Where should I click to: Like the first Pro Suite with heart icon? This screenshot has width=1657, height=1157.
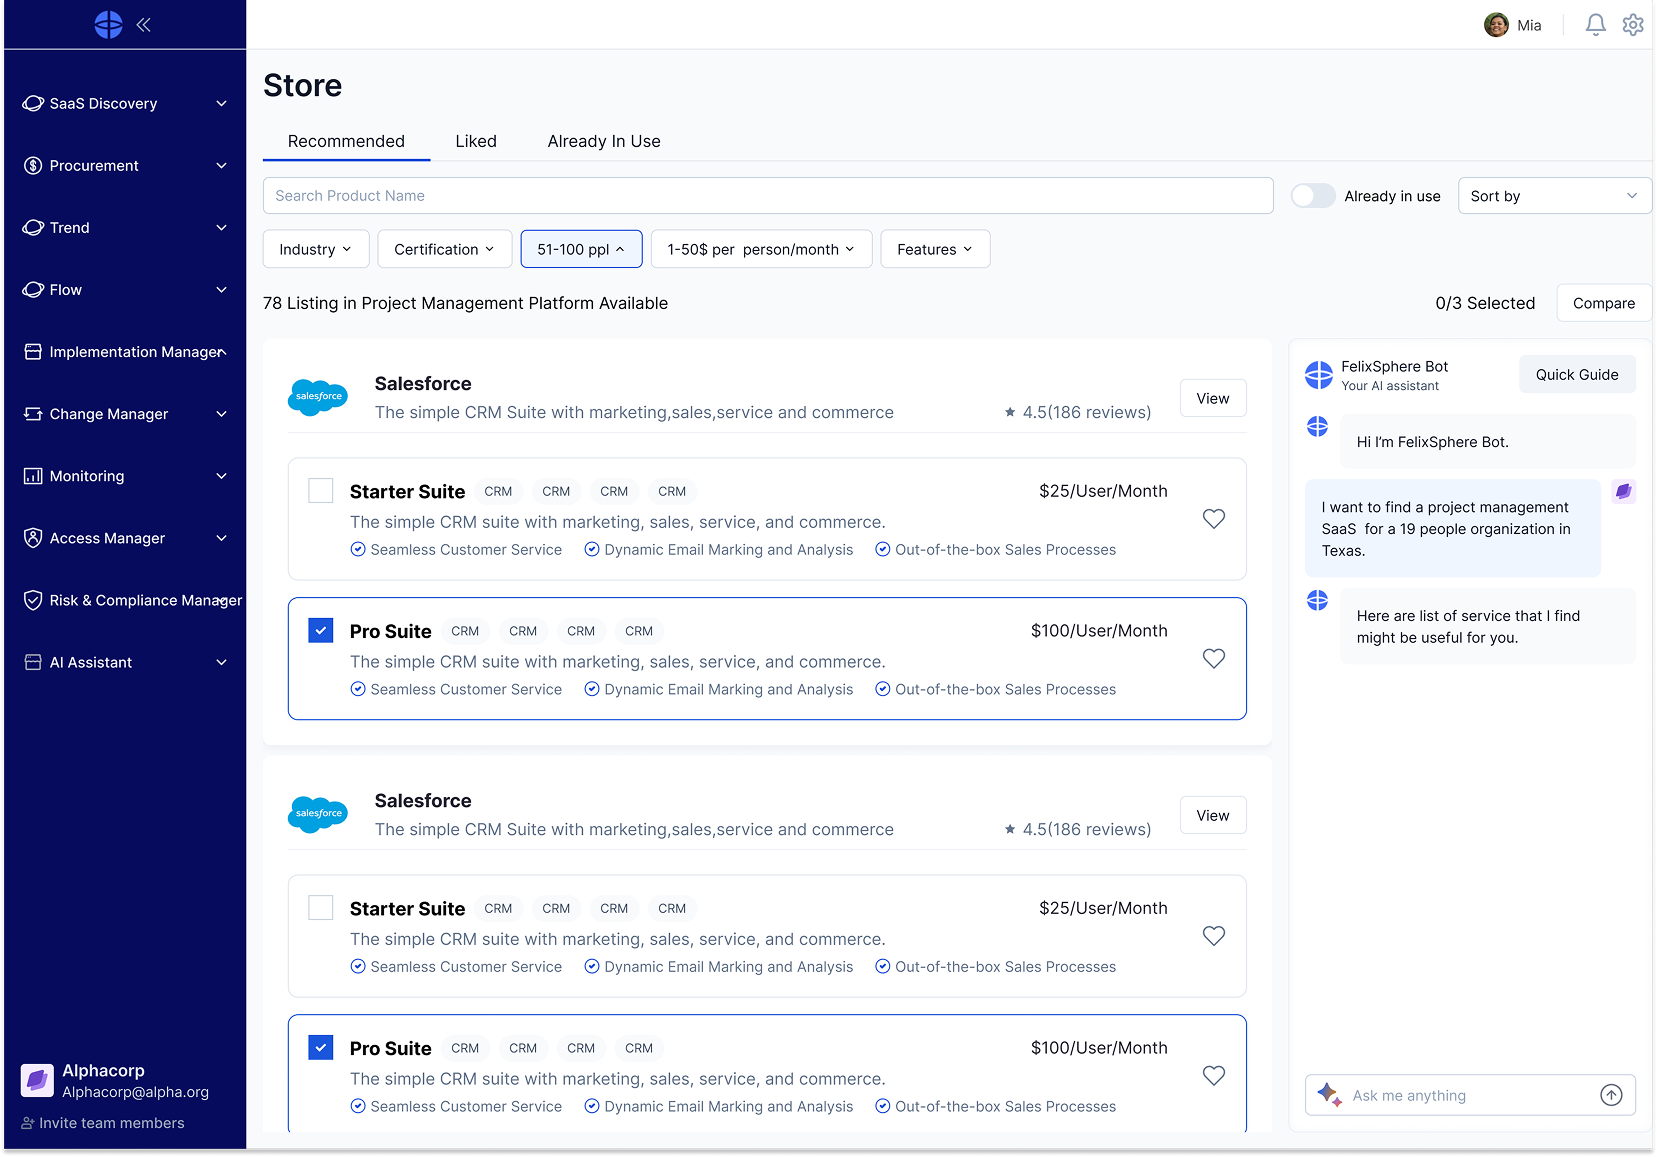click(x=1213, y=659)
